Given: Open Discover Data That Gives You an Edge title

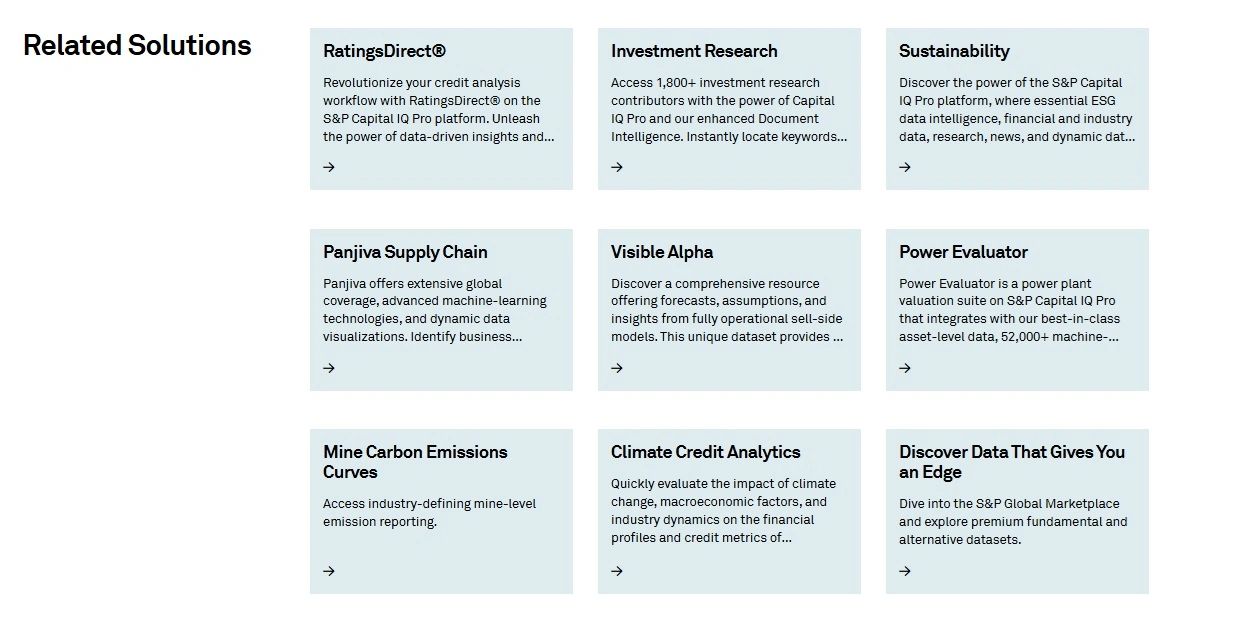Looking at the screenshot, I should 1012,462.
